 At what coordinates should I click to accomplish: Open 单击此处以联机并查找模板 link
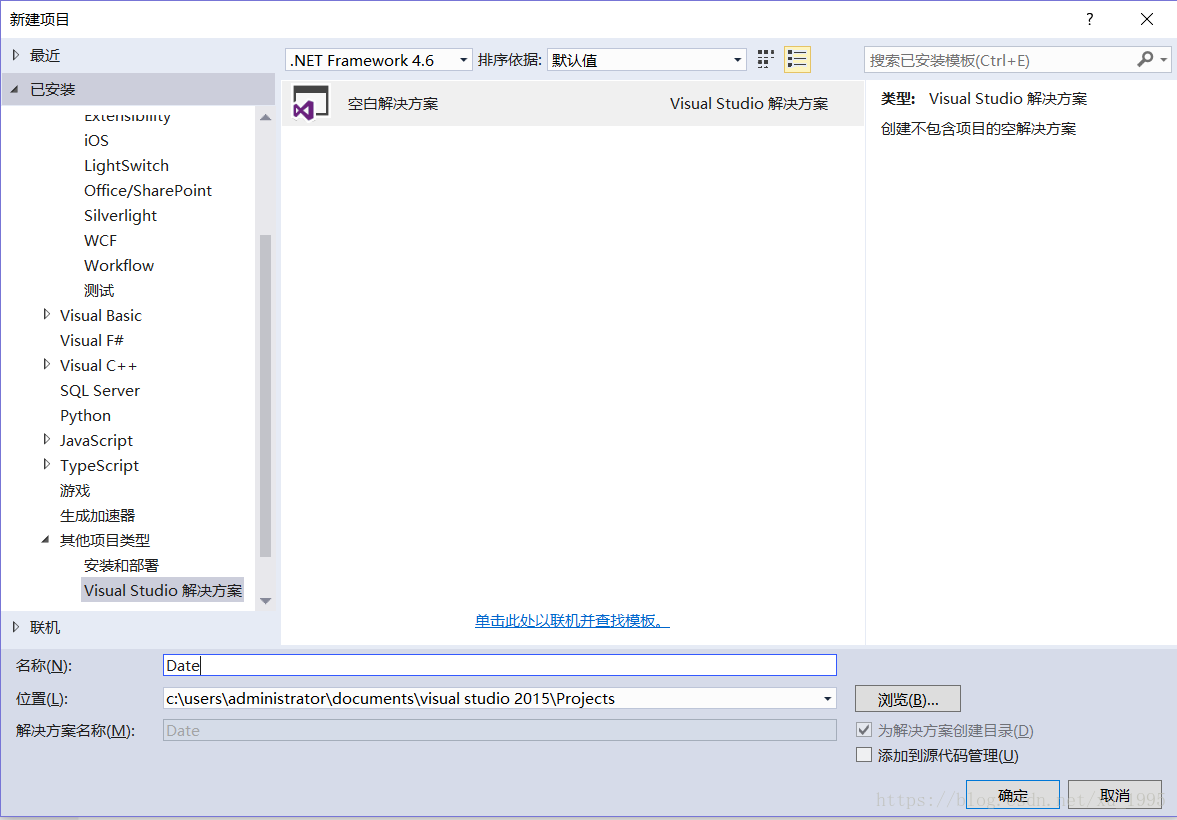pyautogui.click(x=572, y=621)
